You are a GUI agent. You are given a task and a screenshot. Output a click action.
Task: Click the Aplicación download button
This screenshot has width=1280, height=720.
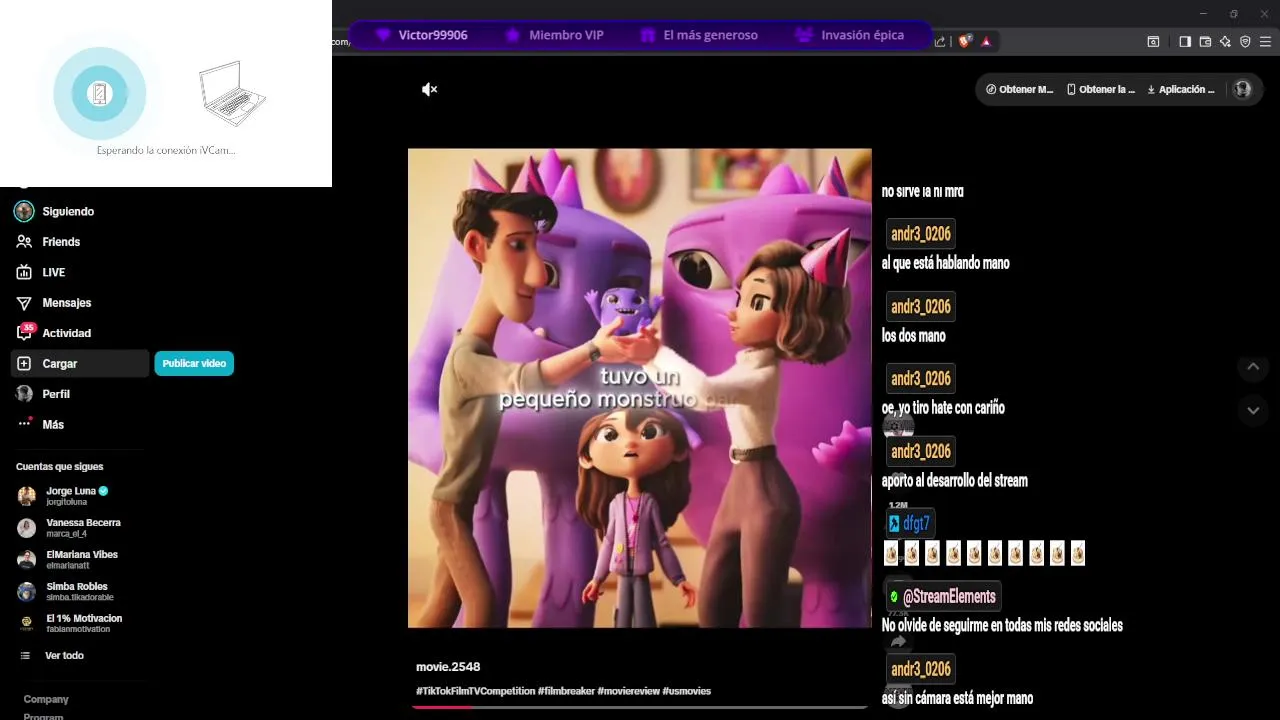[x=1181, y=89]
